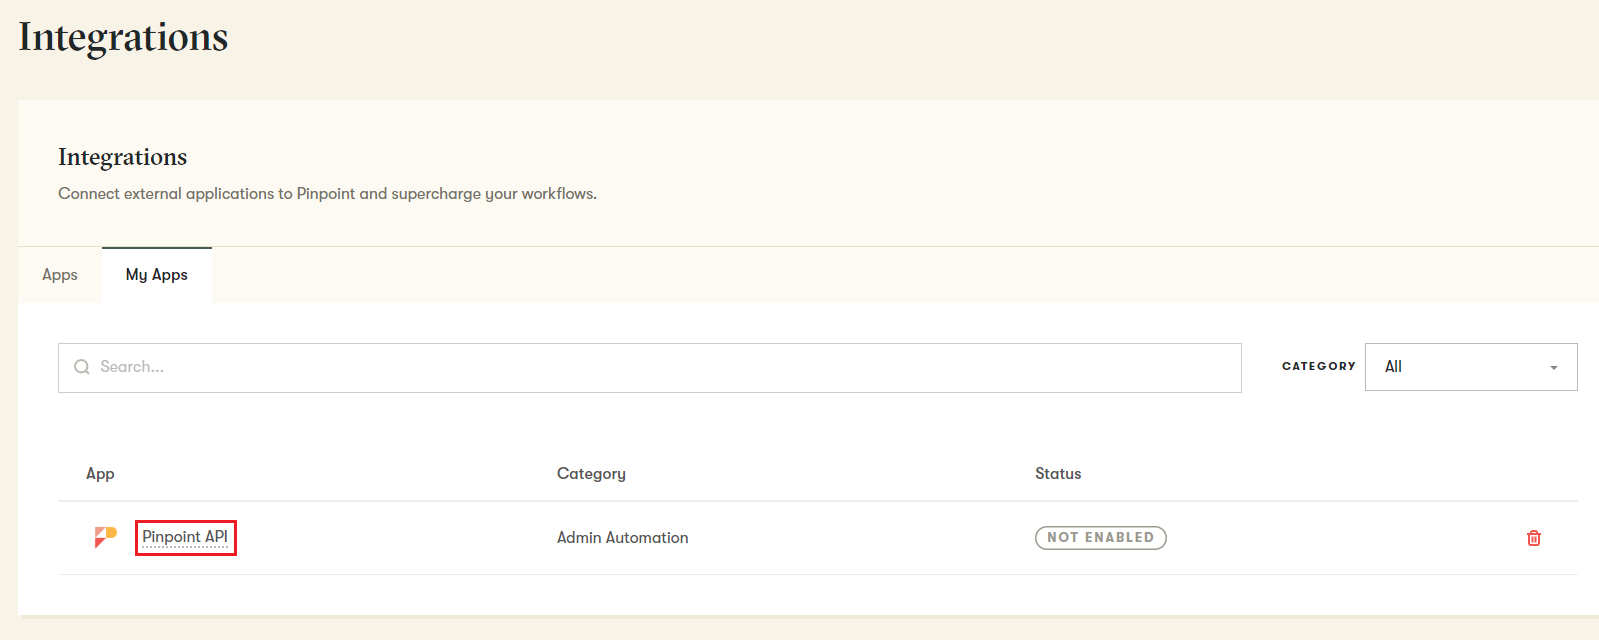Click the Connect external applications description text
The width and height of the screenshot is (1599, 640).
click(x=327, y=194)
